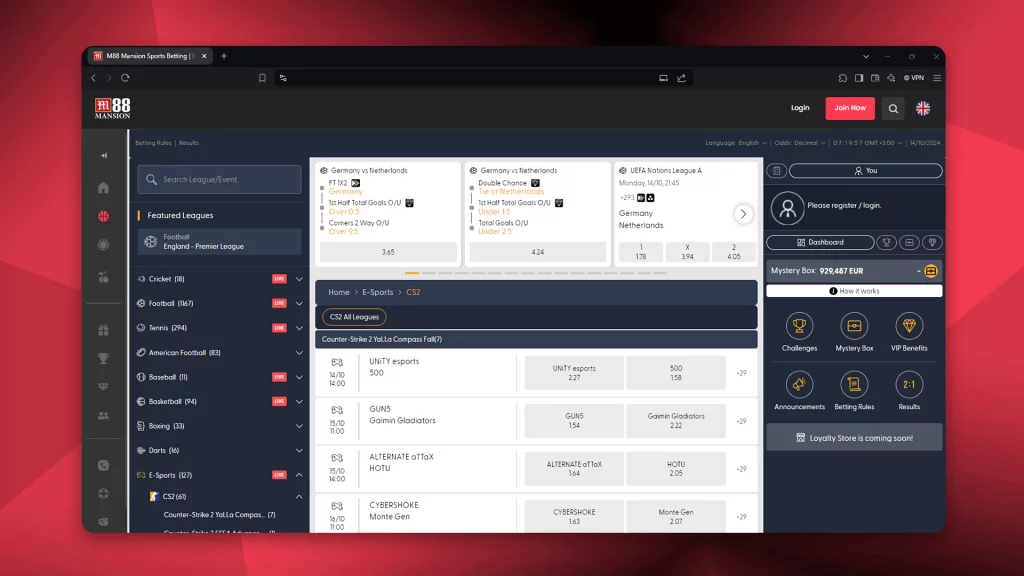Image resolution: width=1024 pixels, height=576 pixels.
Task: Open Counter-Strike 2 YaLLa Compass (7) league
Action: (x=219, y=515)
